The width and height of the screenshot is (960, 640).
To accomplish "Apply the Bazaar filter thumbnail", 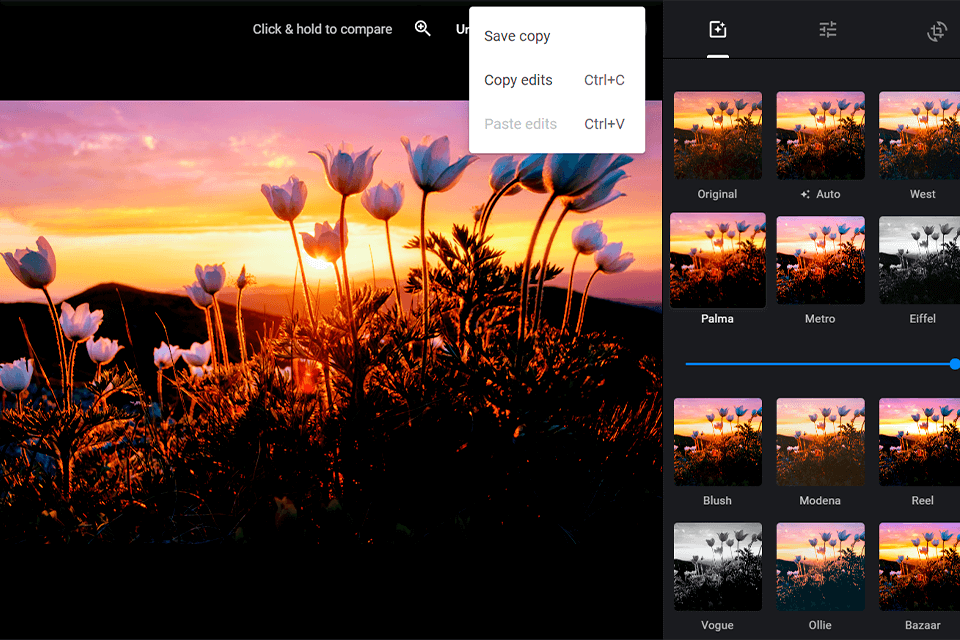I will point(920,567).
